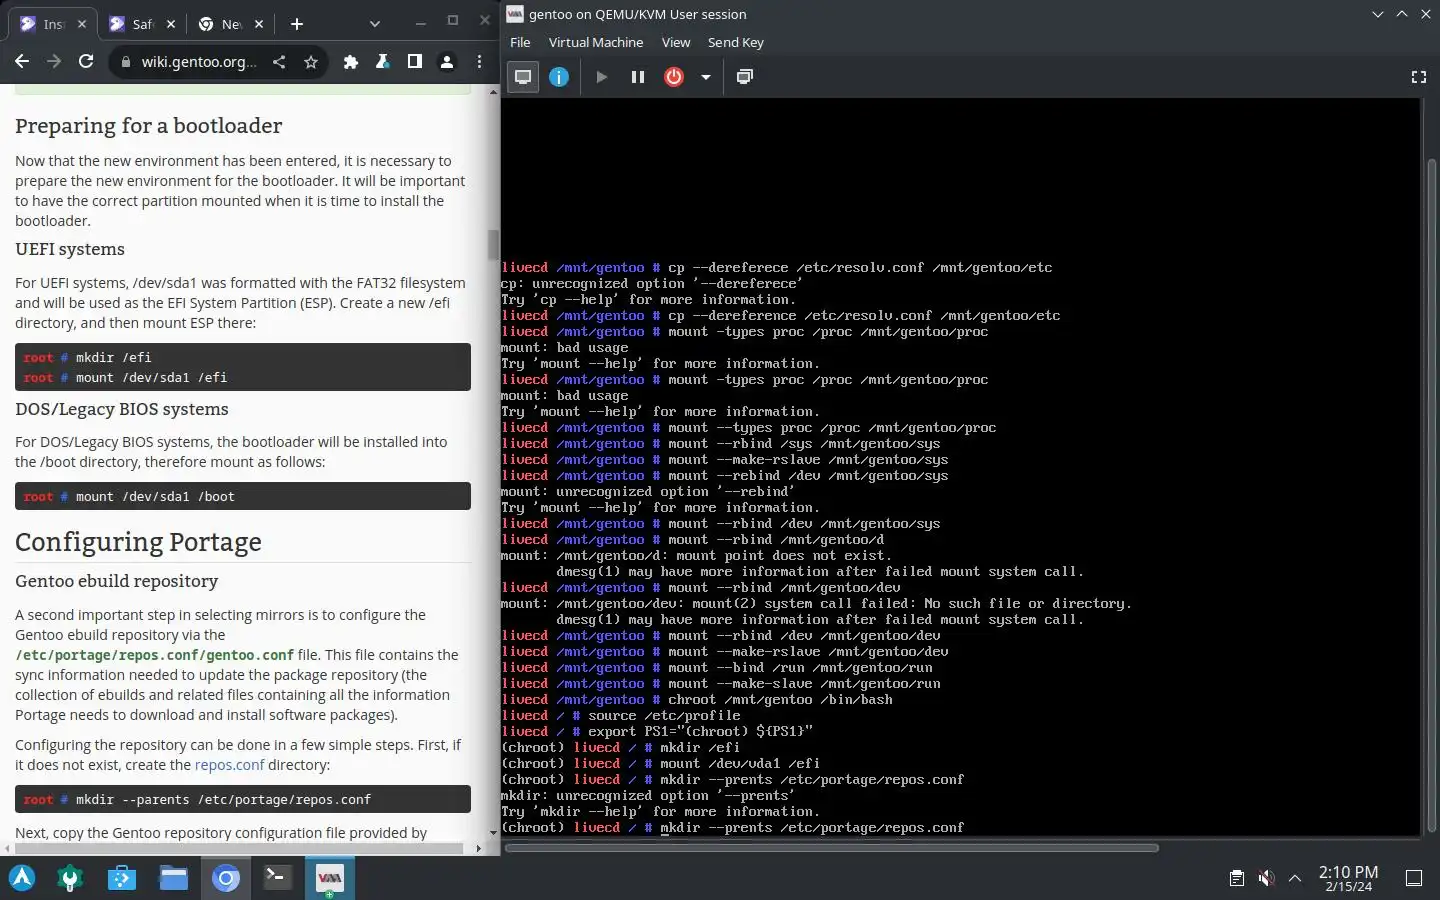Focus the Chromium browser in taskbar
Screen dimensions: 1440x900
click(226, 878)
